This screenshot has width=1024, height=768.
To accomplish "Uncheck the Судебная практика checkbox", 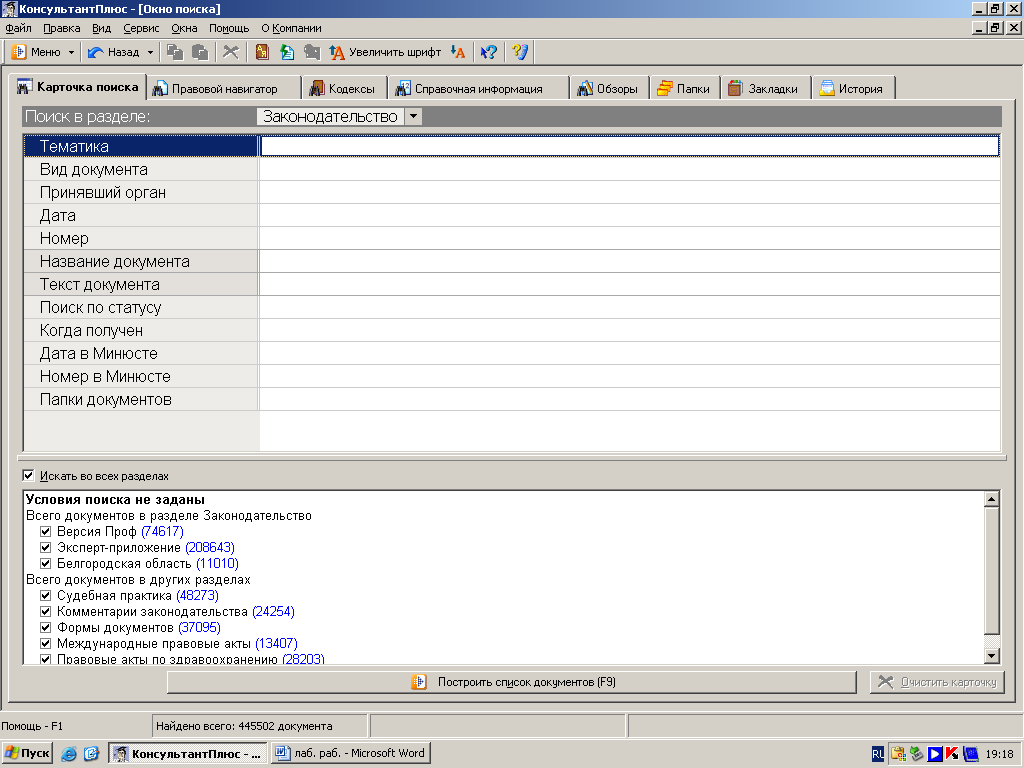I will [x=45, y=596].
